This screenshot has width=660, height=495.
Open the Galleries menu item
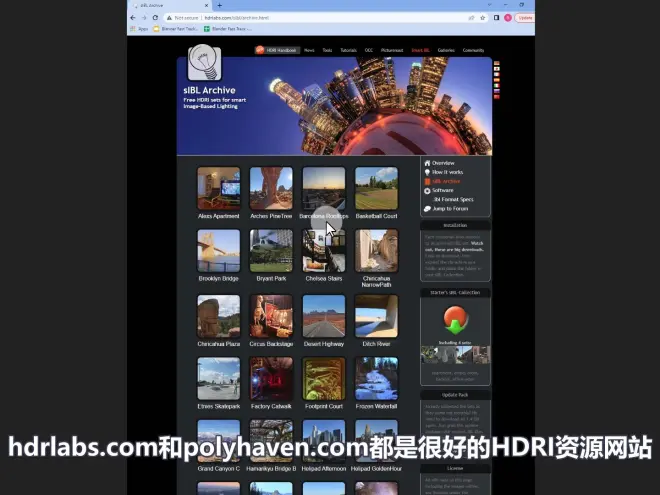[446, 50]
